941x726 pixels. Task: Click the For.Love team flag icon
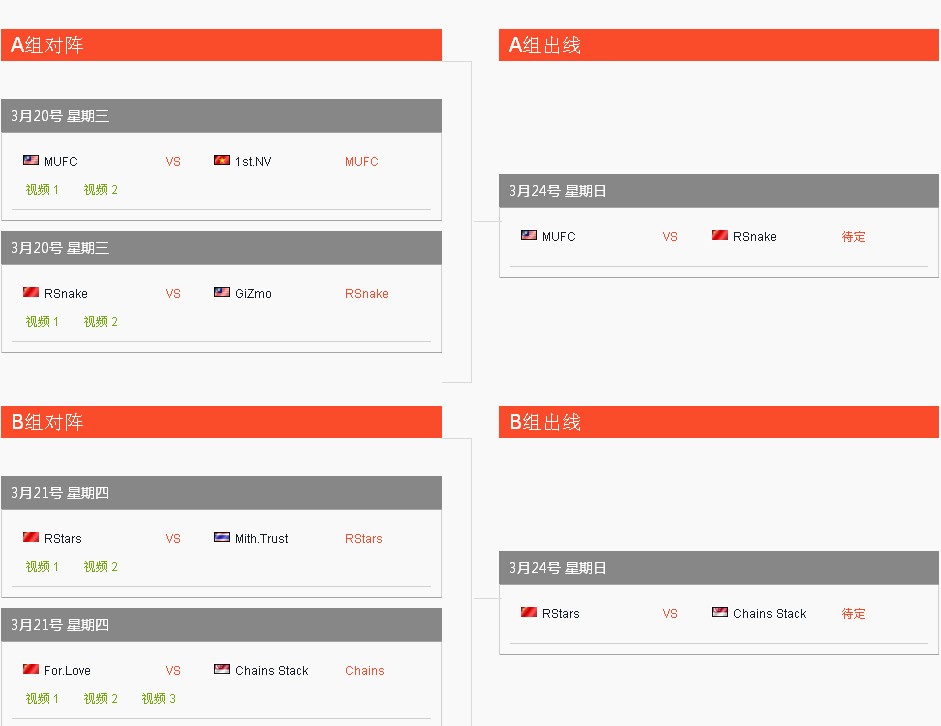(x=31, y=669)
